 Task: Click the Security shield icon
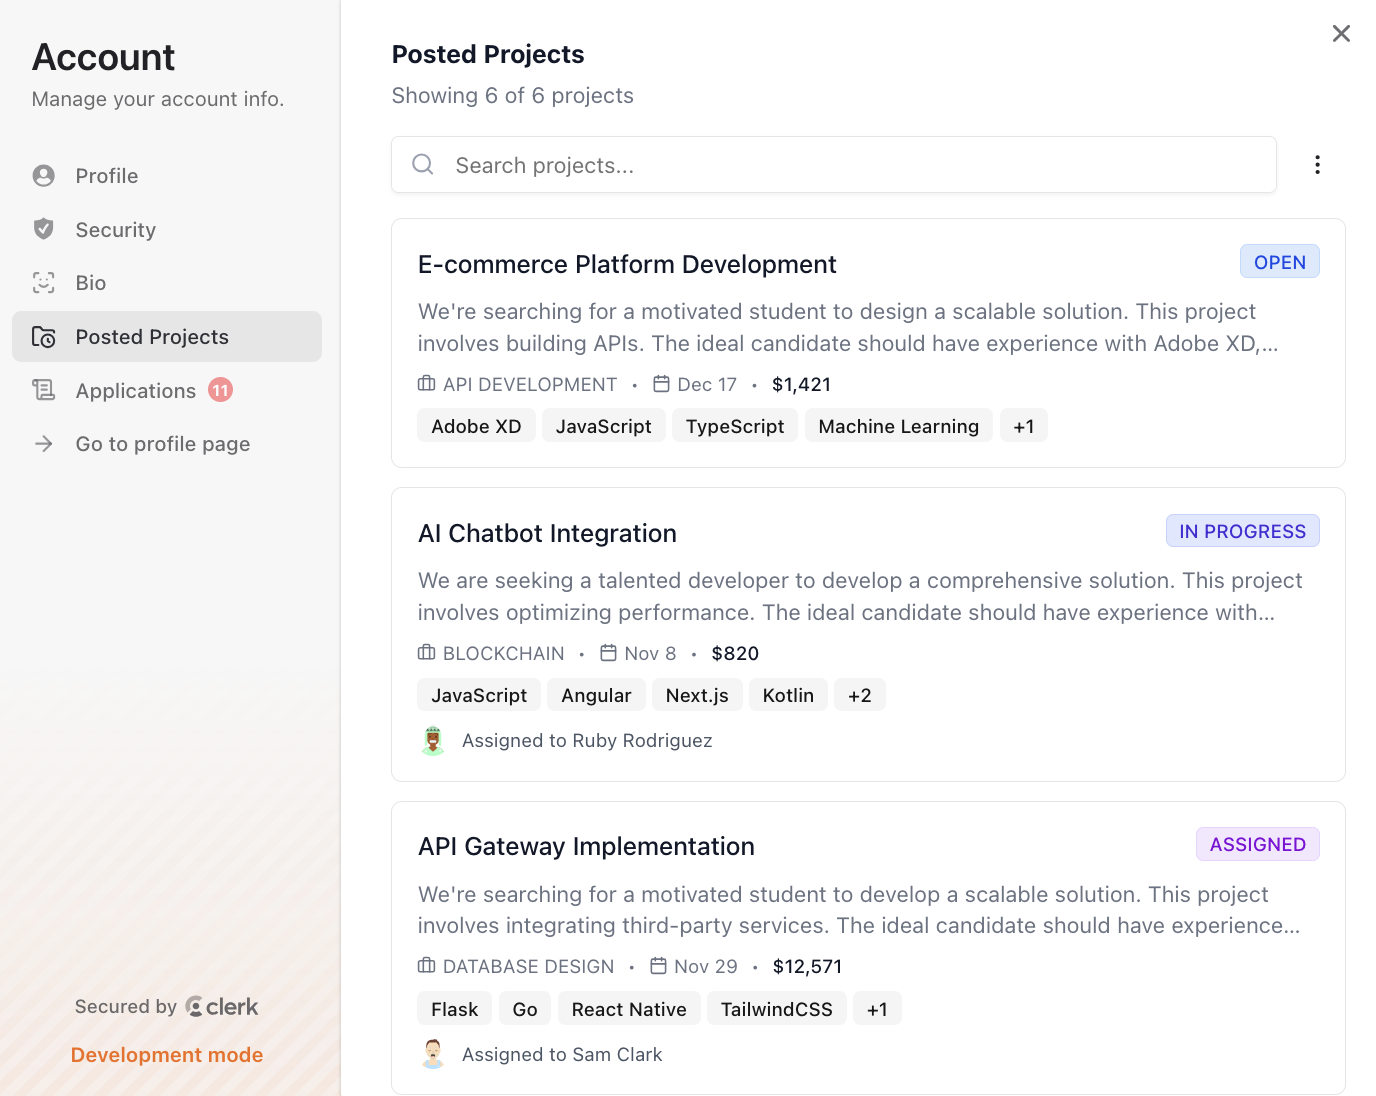pos(44,229)
